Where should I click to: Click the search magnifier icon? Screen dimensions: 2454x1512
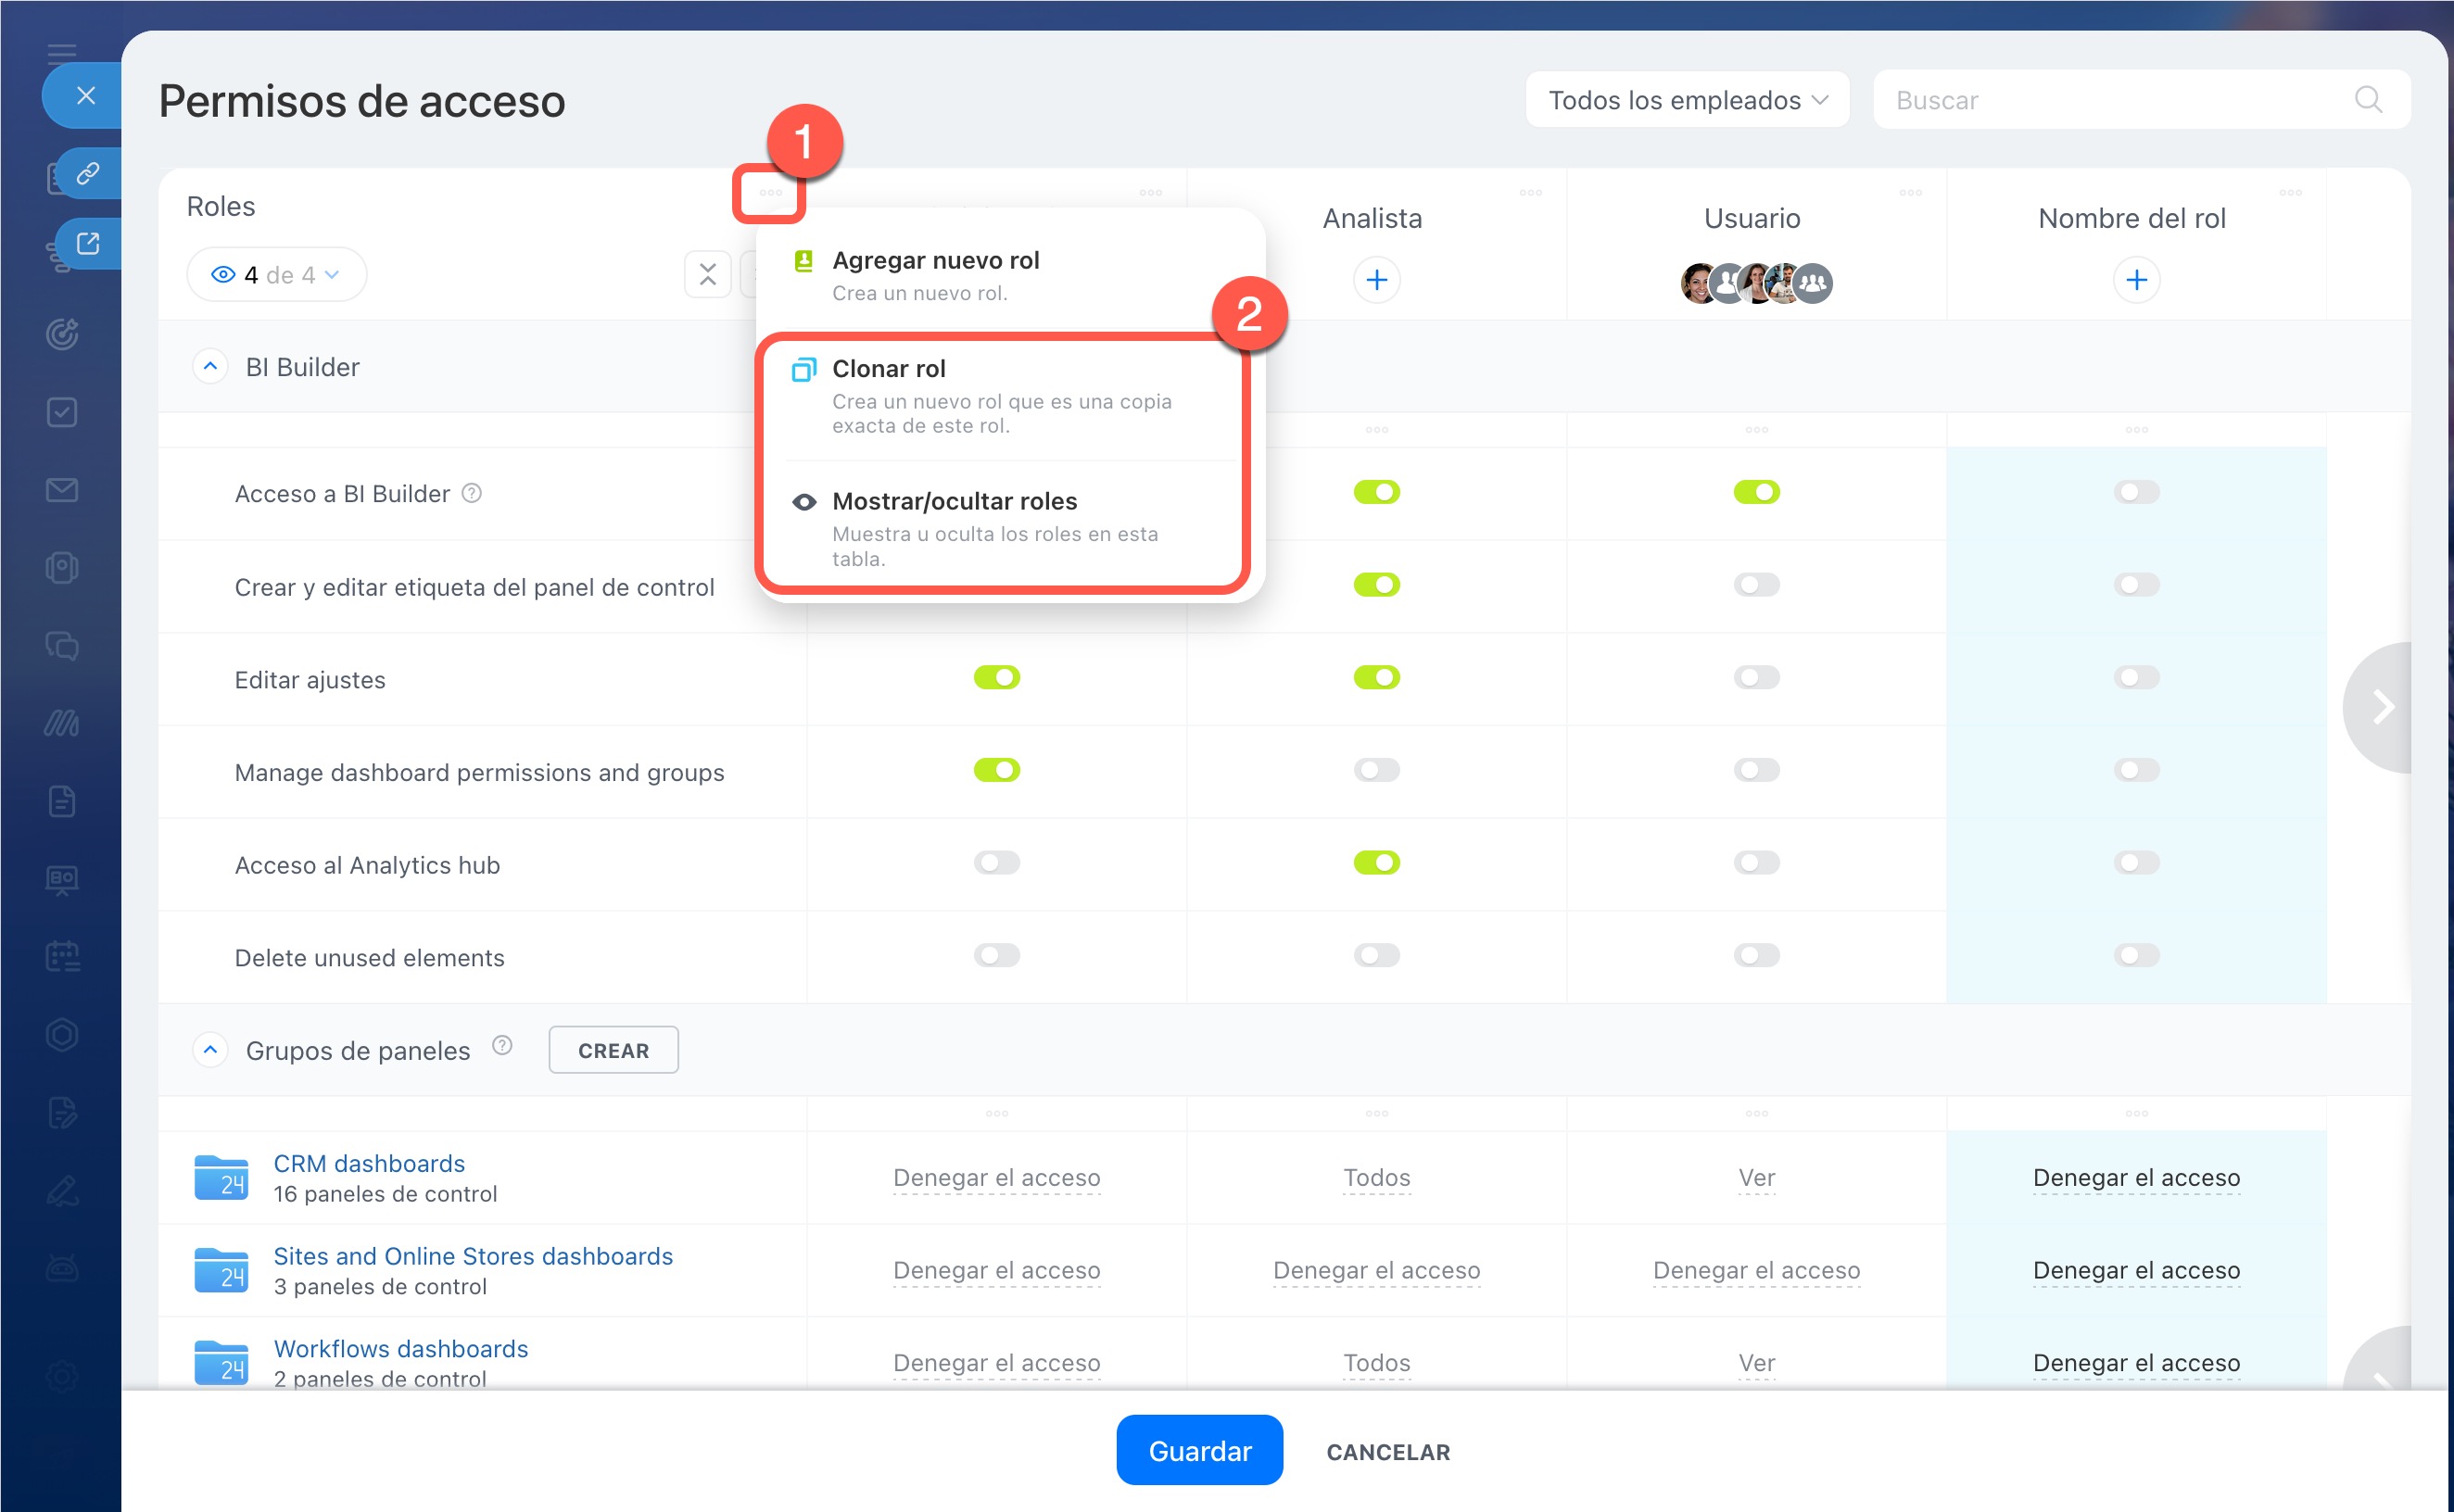pos(2367,99)
